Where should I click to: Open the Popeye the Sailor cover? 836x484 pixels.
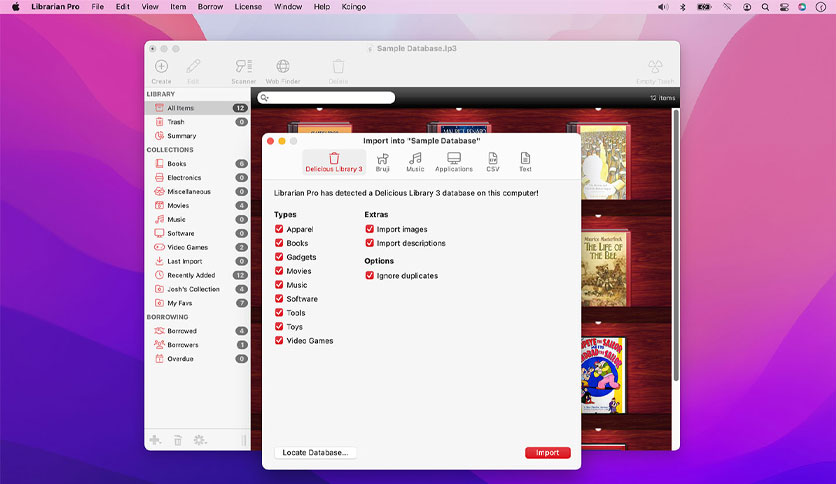tap(602, 375)
